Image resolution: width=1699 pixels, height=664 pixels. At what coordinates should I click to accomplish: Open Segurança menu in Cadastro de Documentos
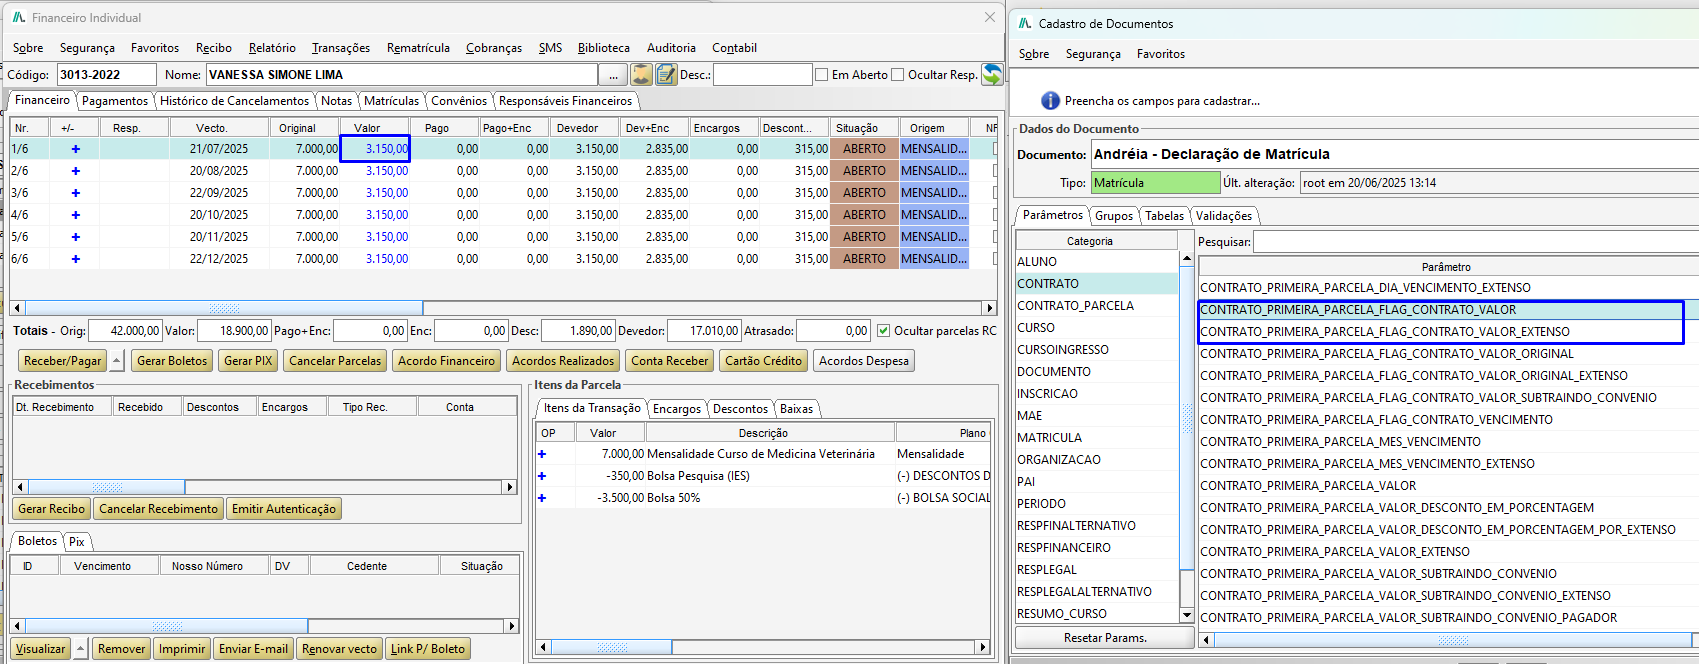coord(1093,54)
